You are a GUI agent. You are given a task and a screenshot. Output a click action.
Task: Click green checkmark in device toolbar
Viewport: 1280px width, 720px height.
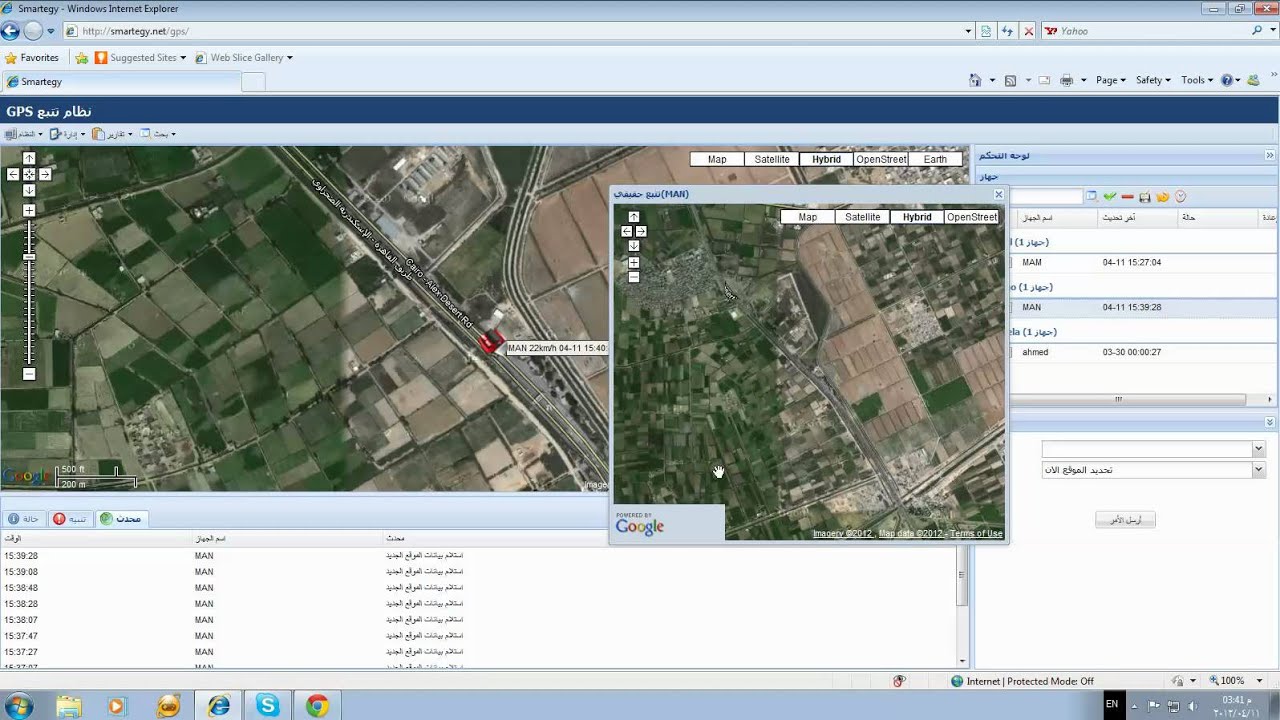pos(1109,197)
